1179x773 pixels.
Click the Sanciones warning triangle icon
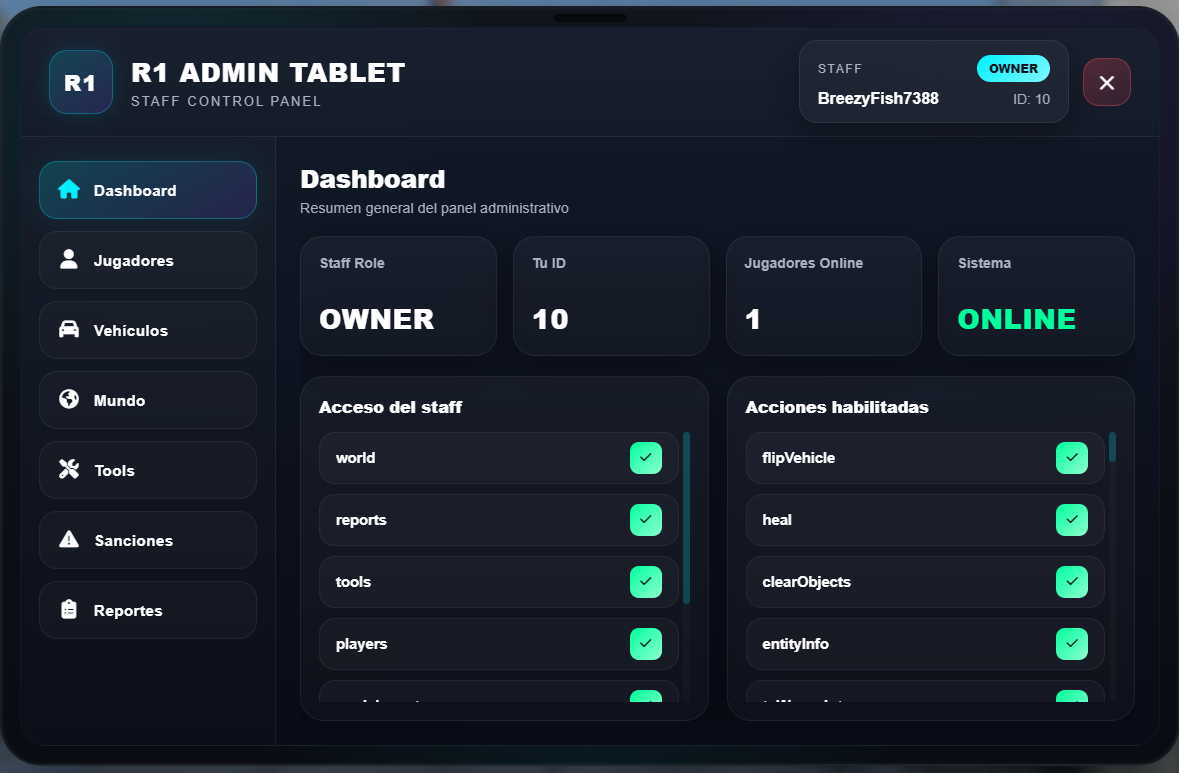[69, 539]
